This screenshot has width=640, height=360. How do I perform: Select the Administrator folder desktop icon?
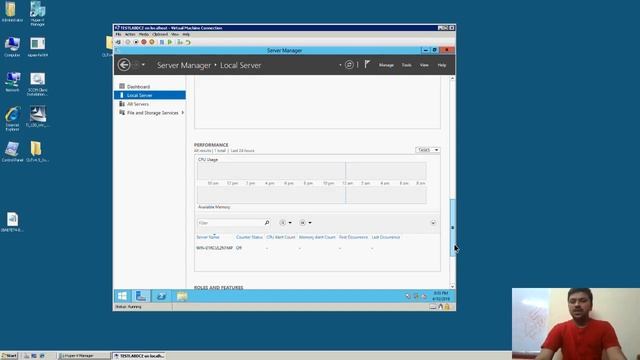[12, 12]
